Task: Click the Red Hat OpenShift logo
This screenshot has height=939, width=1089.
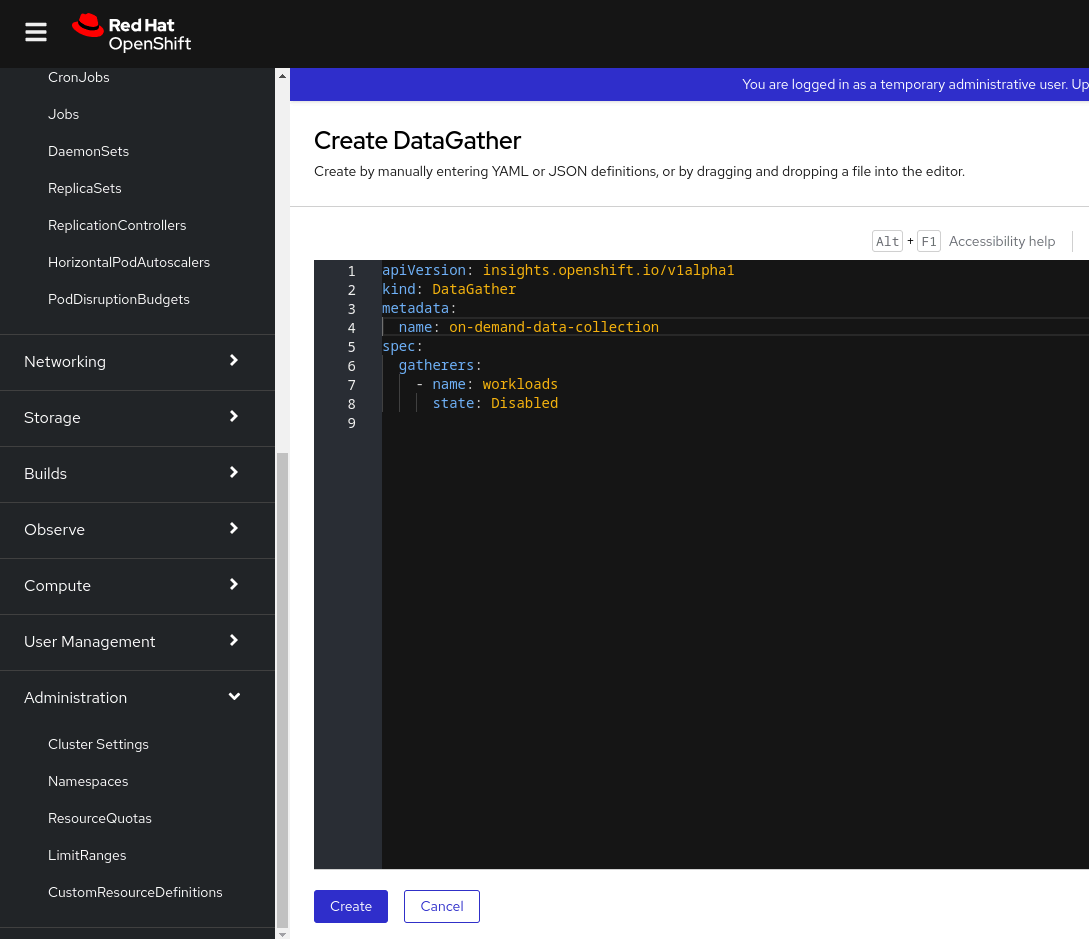Action: (x=131, y=33)
